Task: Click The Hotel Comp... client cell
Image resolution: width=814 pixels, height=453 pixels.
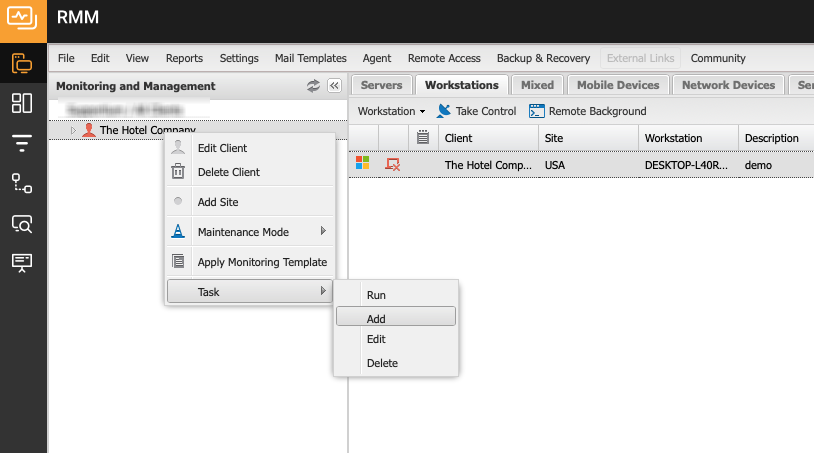Action: (x=489, y=165)
